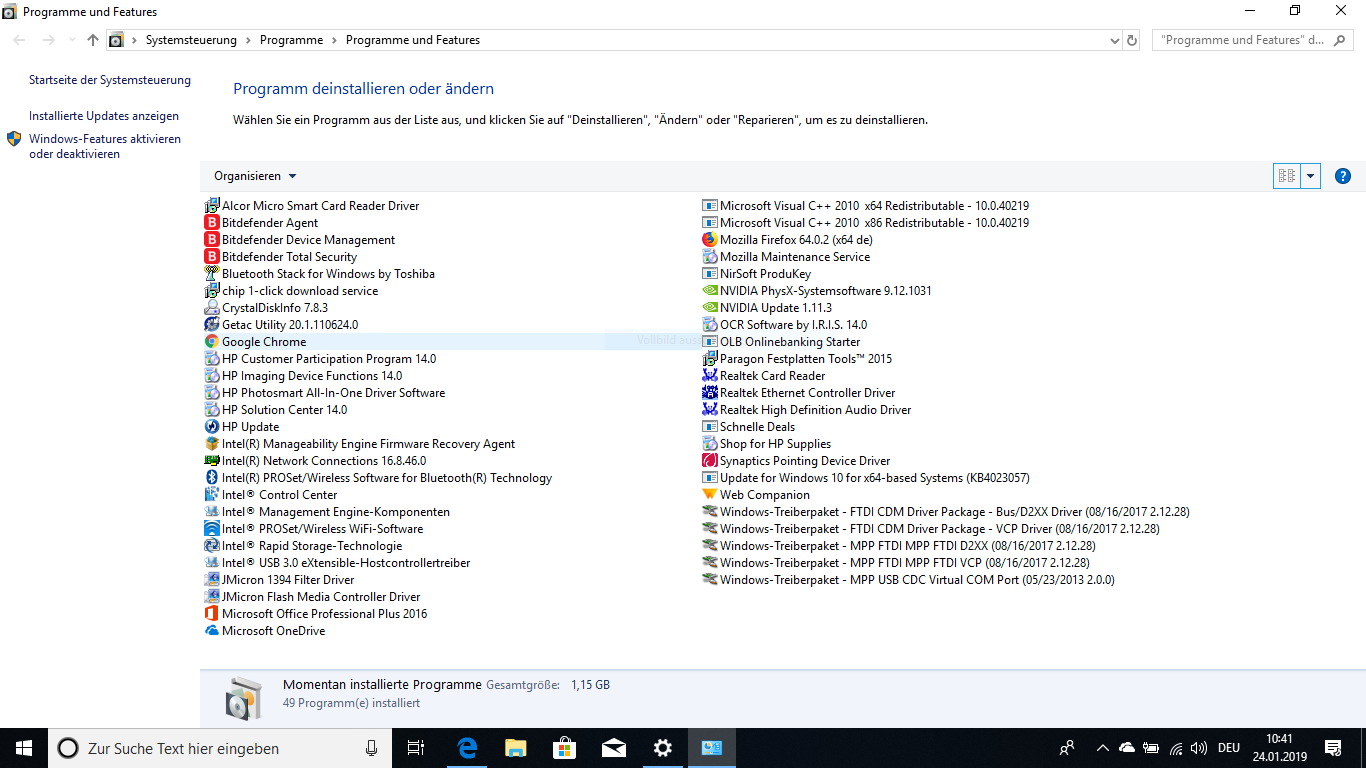Open Task View from the taskbar

(417, 748)
